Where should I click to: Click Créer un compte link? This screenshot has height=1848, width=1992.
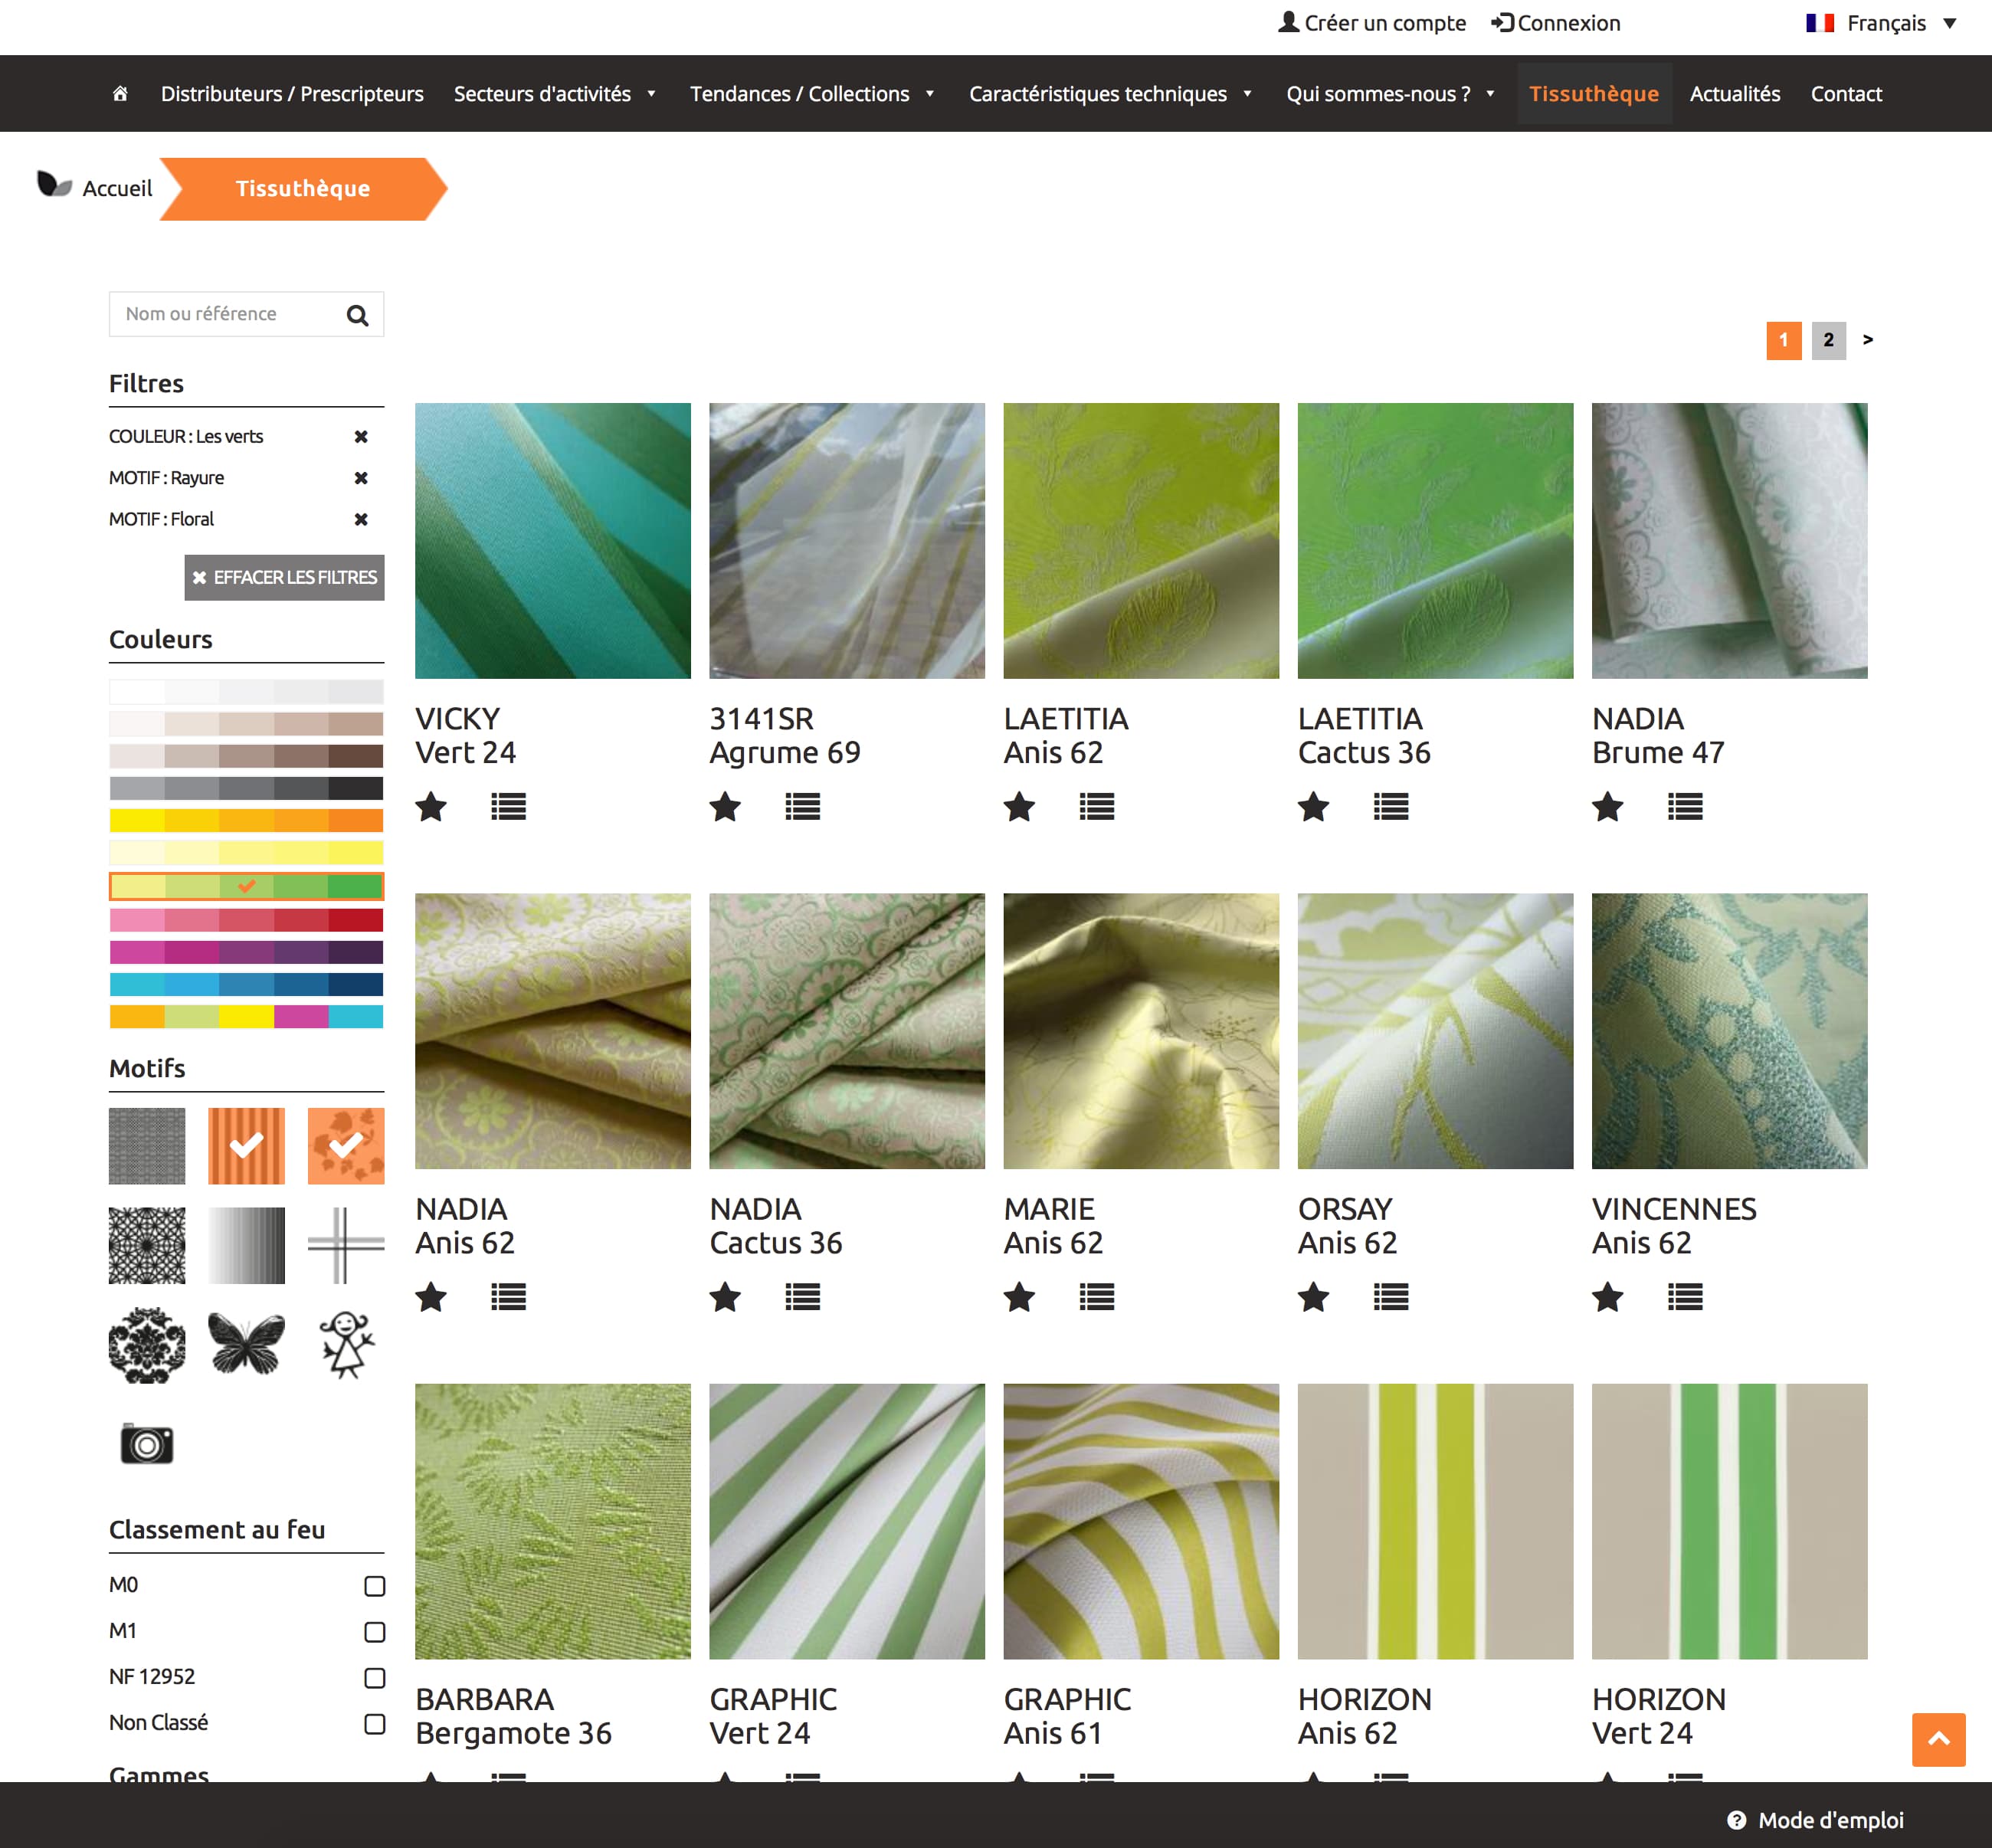[1372, 23]
